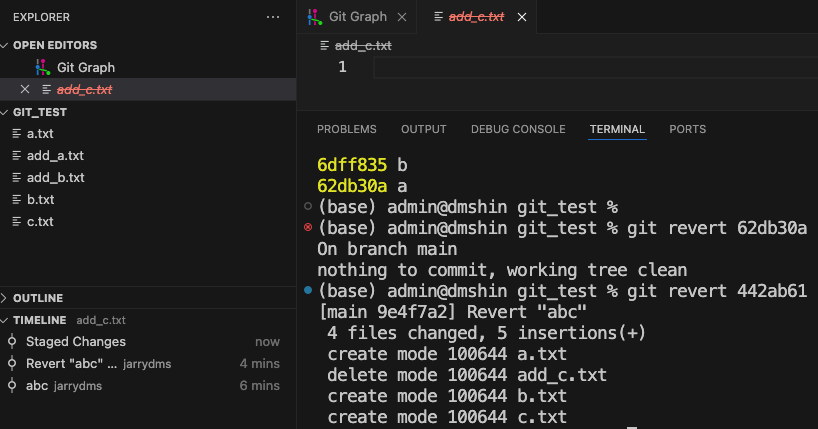The image size is (818, 429).
Task: Select Revert "abc" timeline entry
Action: click(148, 363)
